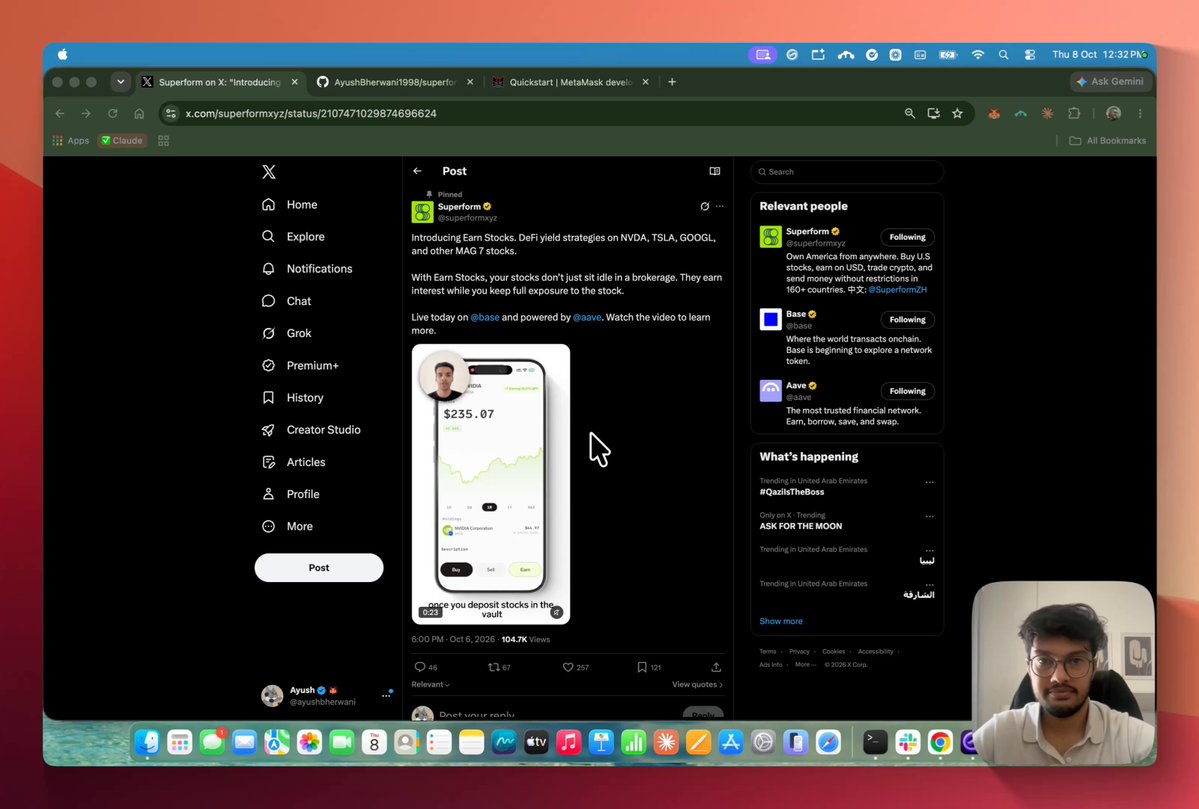Go back using the Post header arrow
Image resolution: width=1199 pixels, height=809 pixels.
pyautogui.click(x=418, y=171)
